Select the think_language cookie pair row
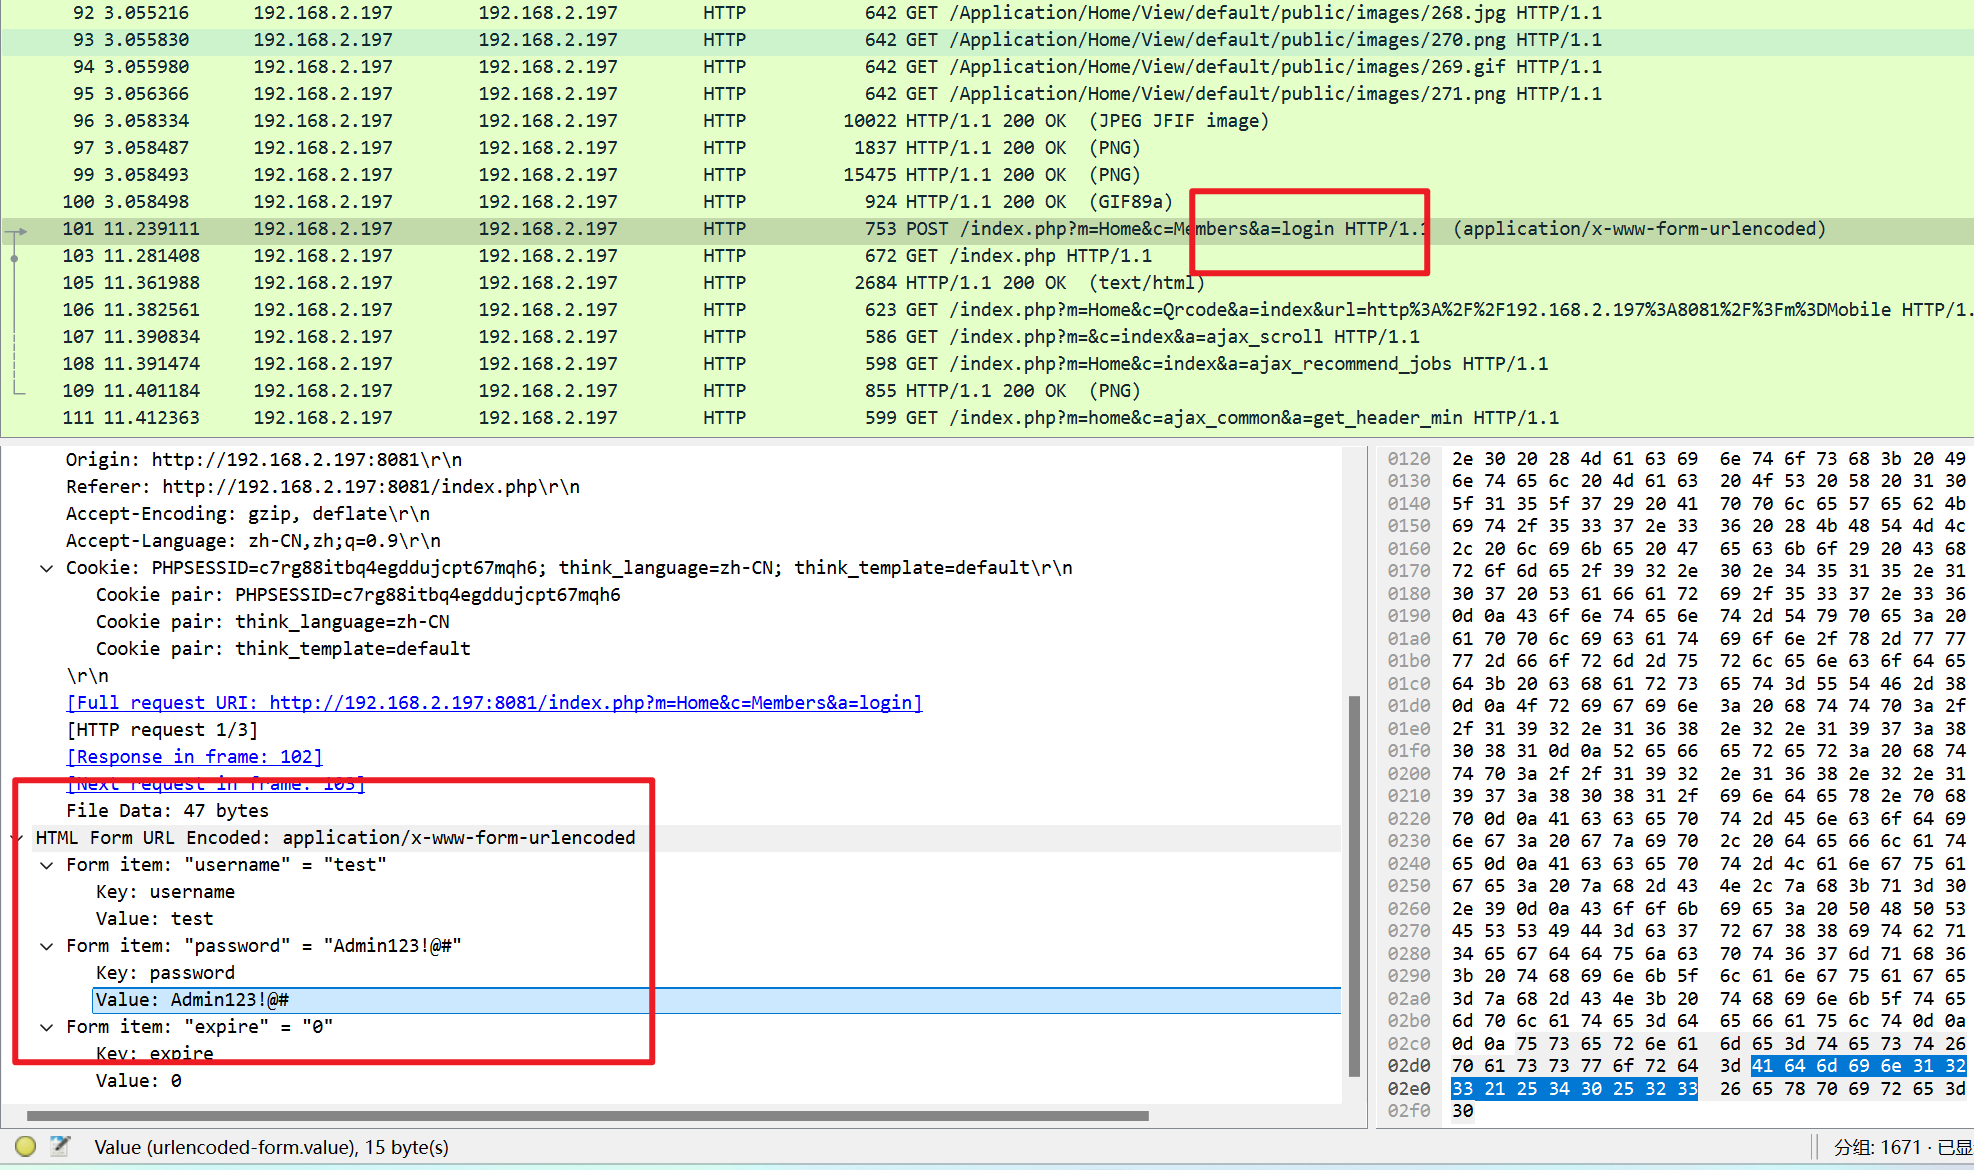Screen dimensions: 1974x1170 tap(273, 622)
